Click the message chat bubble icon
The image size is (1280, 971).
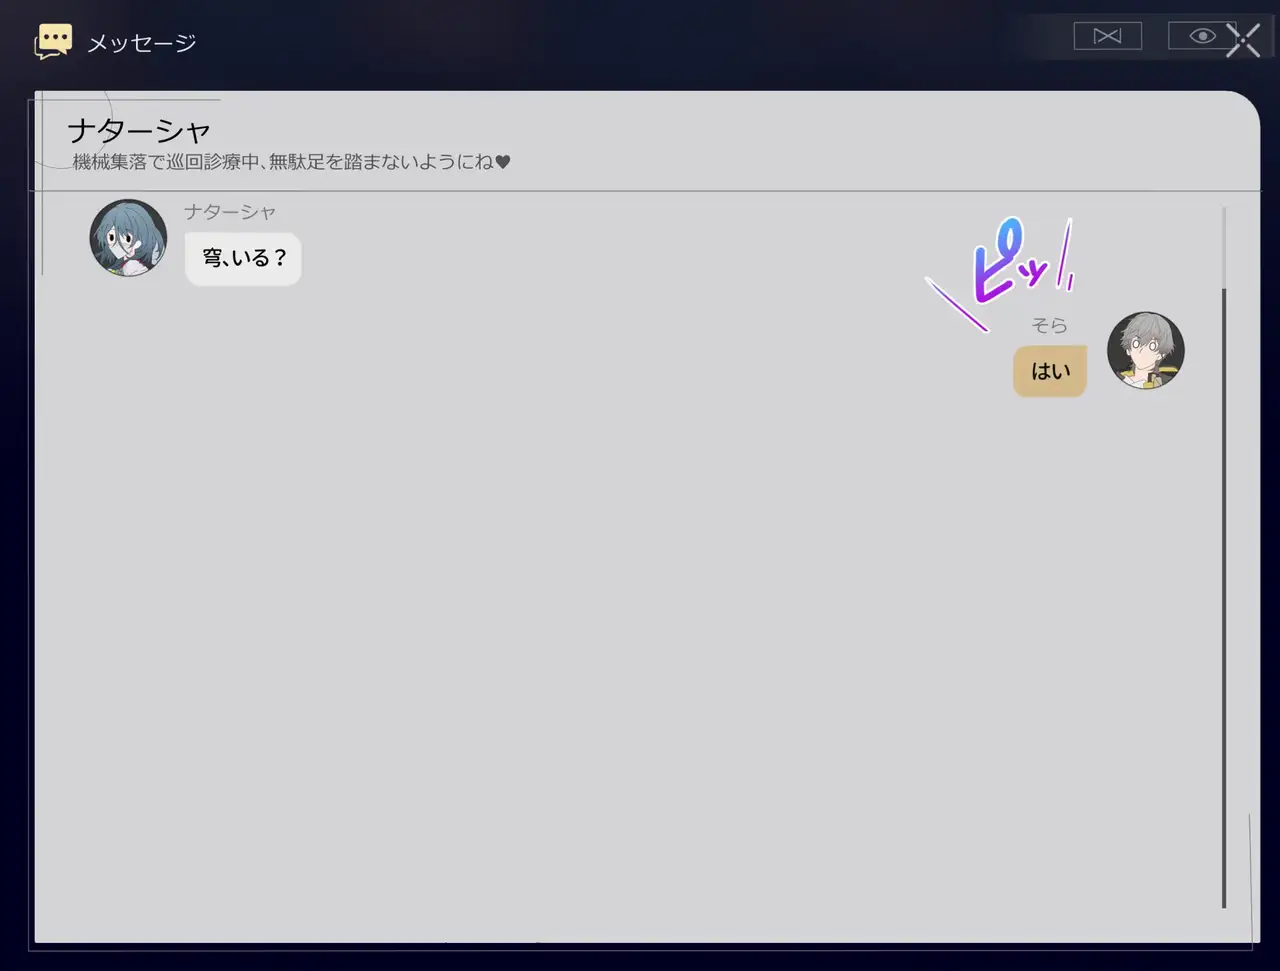53,41
